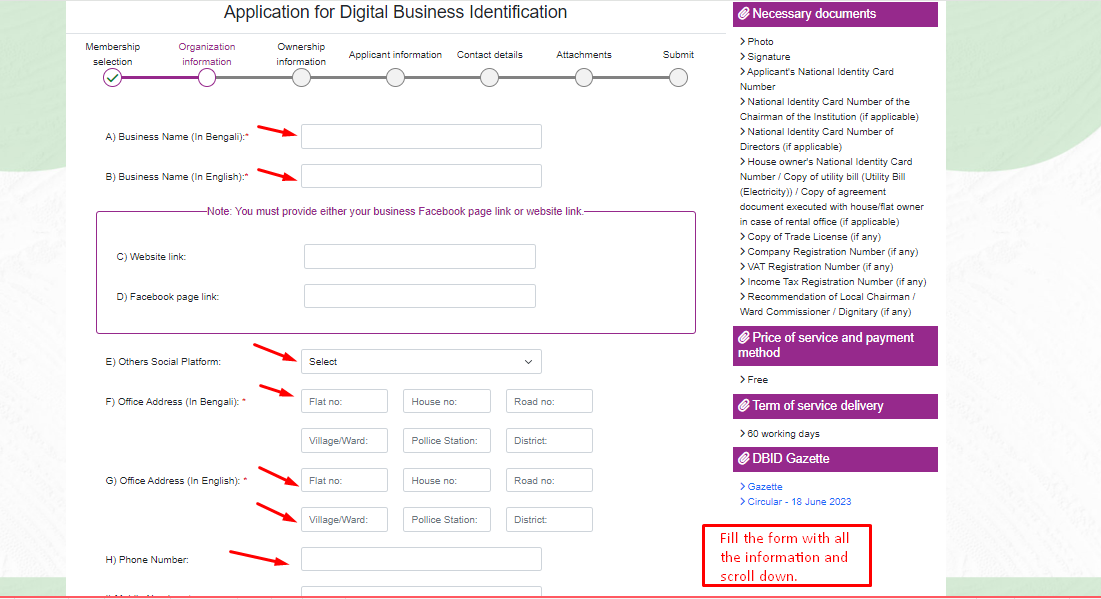The height and width of the screenshot is (599, 1101).
Task: Click the Applicant information step circle
Action: click(395, 78)
